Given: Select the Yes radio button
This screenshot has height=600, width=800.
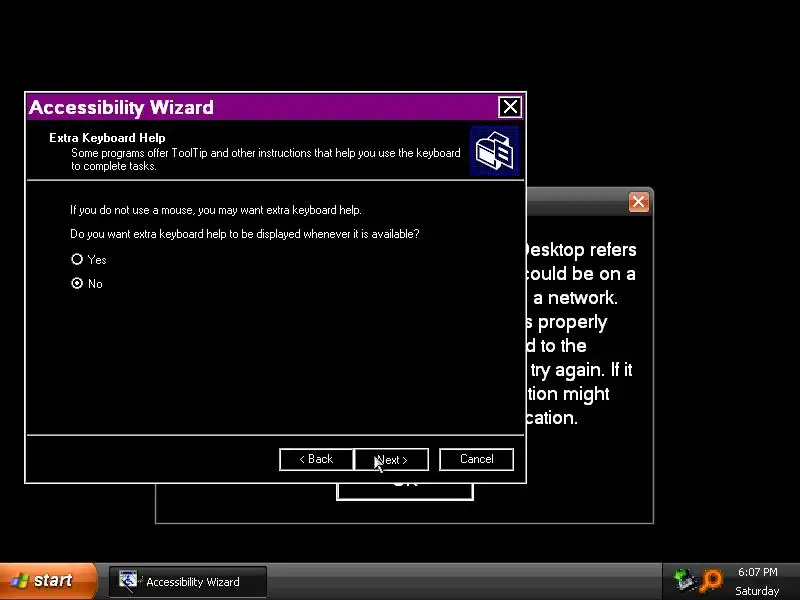Looking at the screenshot, I should [77, 259].
